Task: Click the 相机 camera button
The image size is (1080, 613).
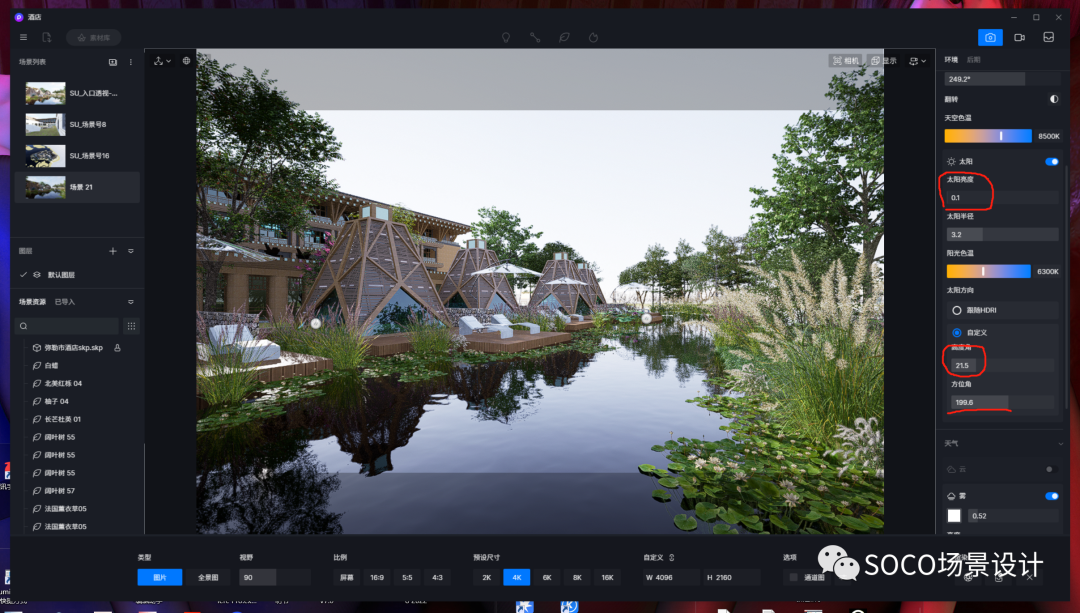Action: click(846, 61)
